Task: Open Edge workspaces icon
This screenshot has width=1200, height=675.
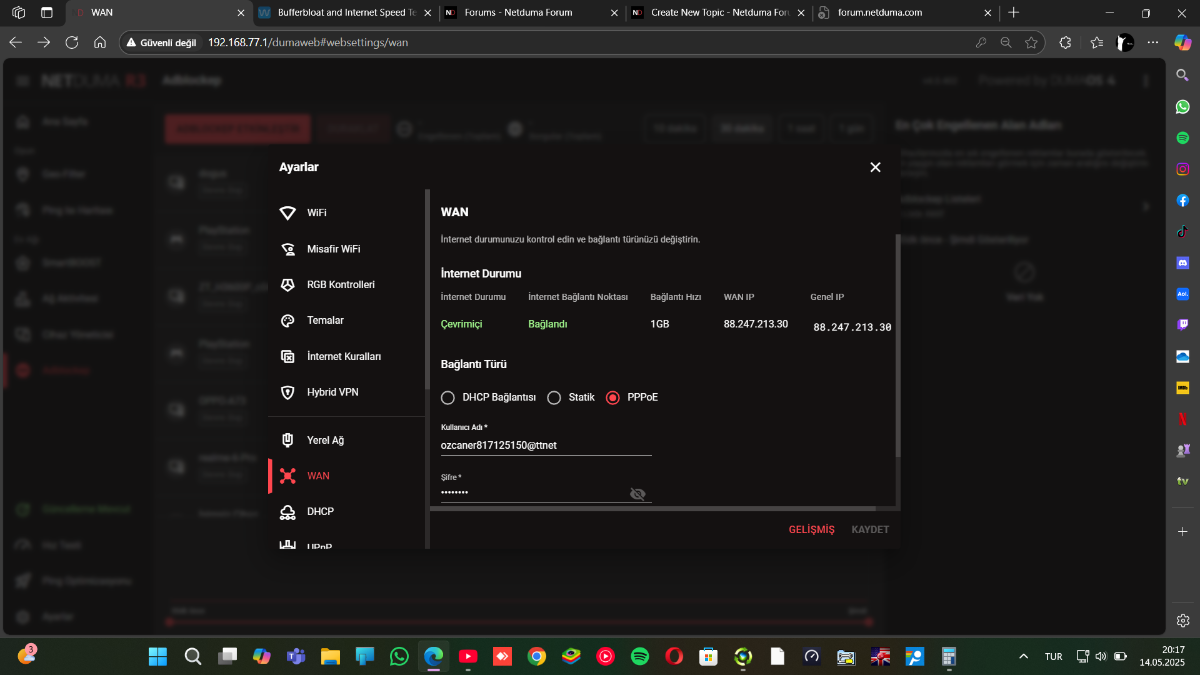Action: tap(18, 13)
